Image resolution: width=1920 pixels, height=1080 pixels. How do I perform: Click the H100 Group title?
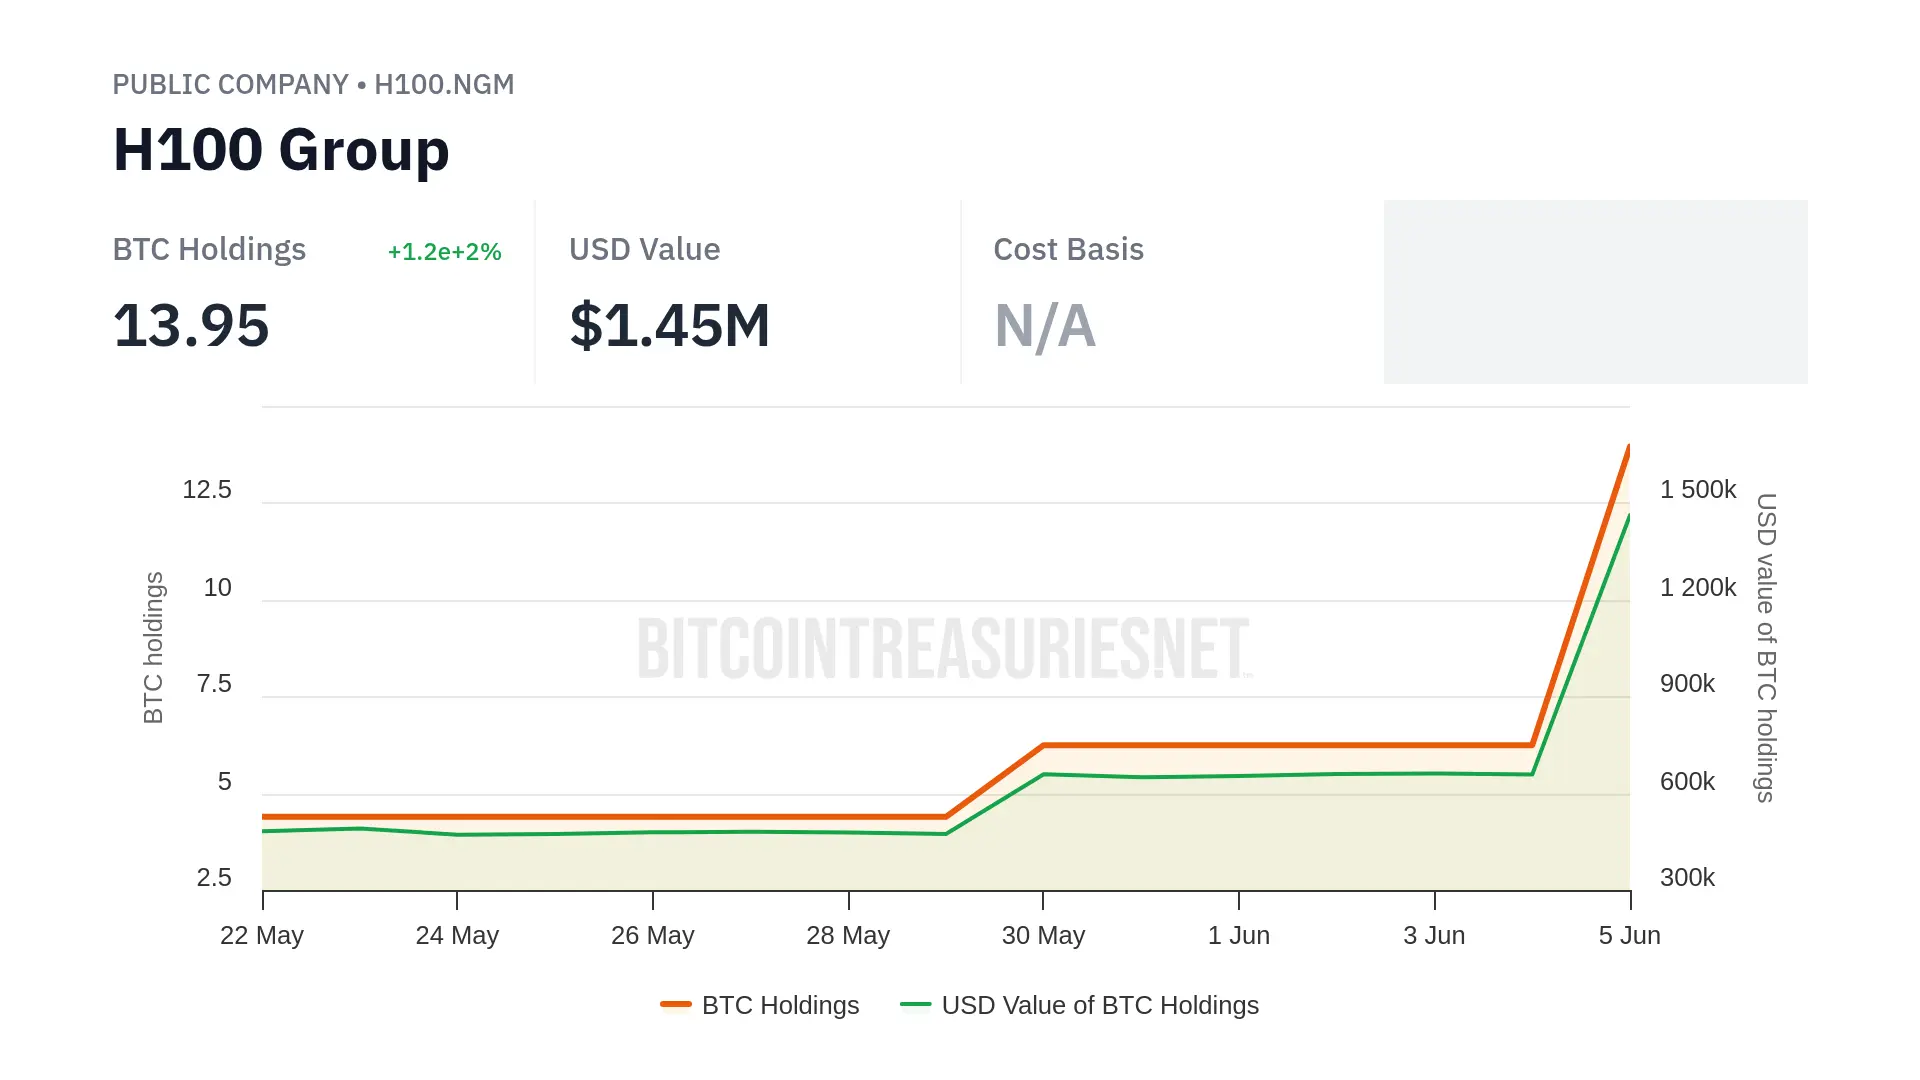(x=281, y=150)
